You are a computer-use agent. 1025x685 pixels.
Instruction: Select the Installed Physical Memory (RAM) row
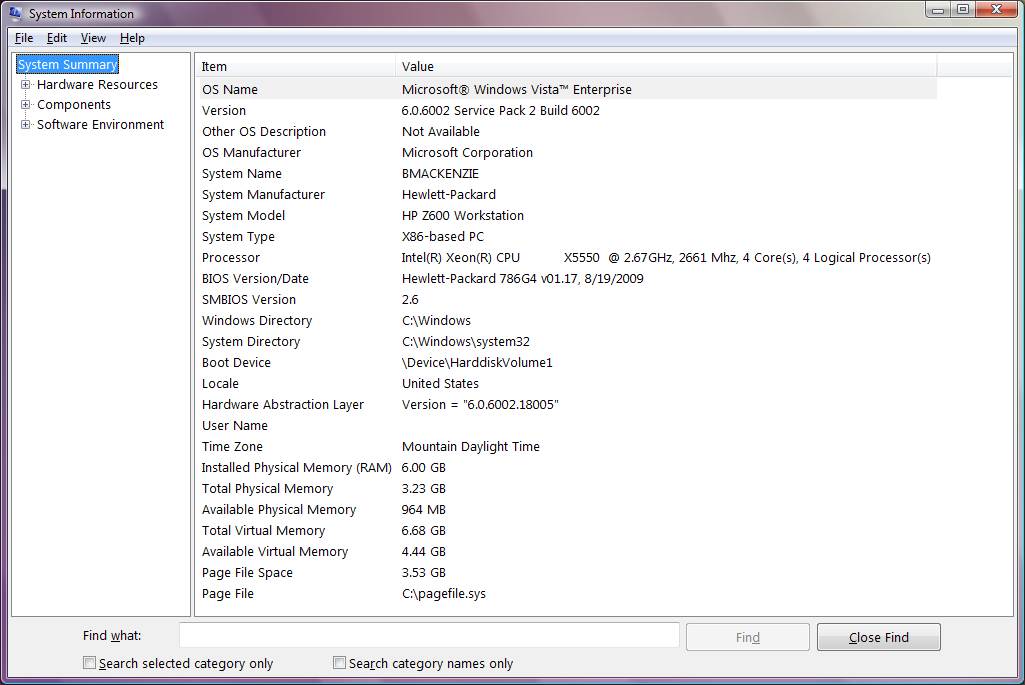296,468
